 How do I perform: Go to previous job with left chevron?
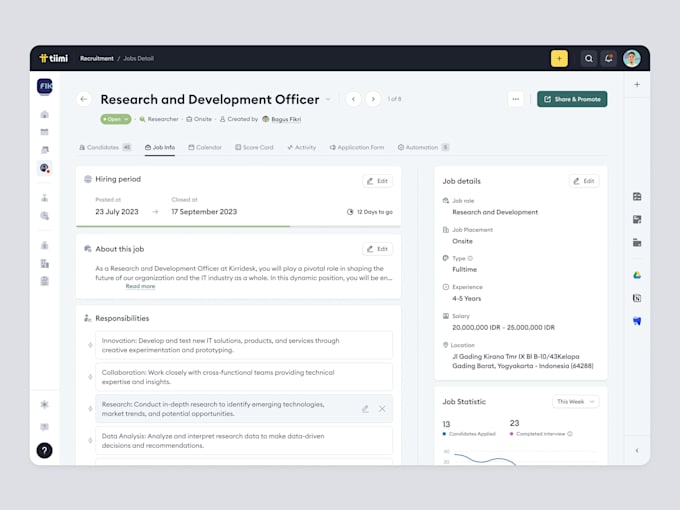353,99
